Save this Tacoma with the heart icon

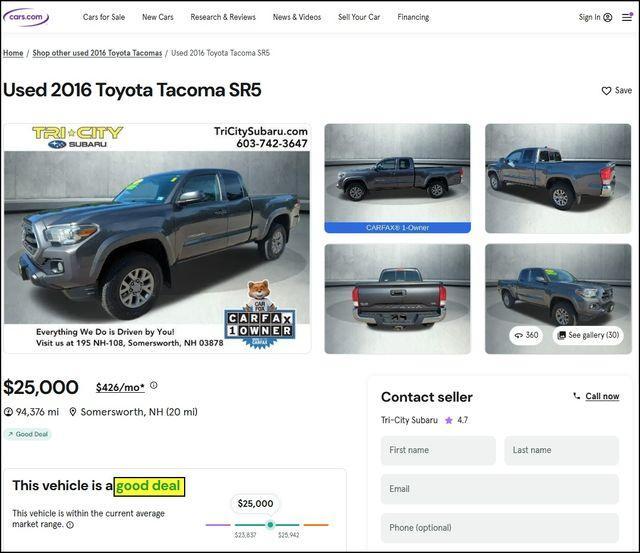pos(607,91)
